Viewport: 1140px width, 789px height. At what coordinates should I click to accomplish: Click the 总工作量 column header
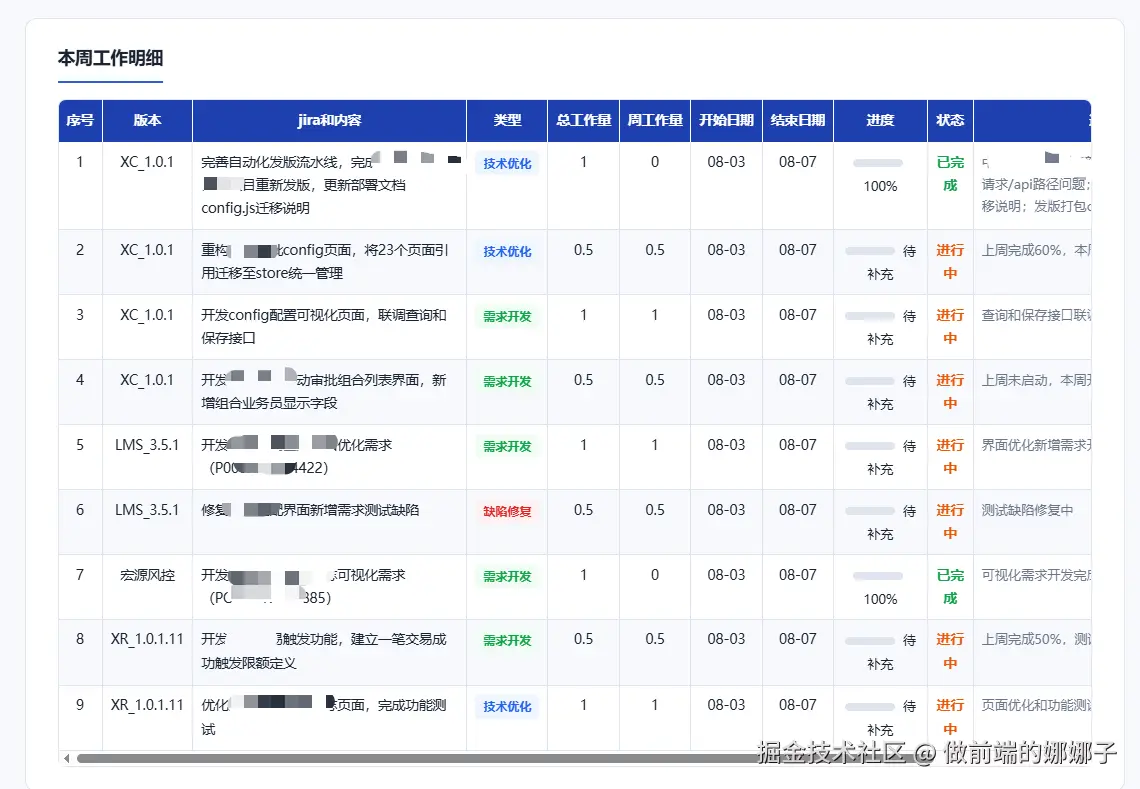click(x=583, y=120)
